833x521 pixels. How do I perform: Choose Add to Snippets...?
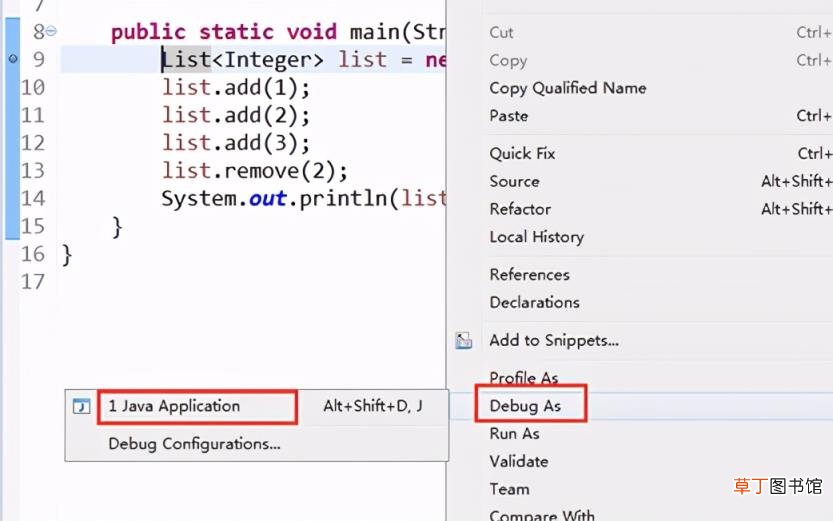tap(554, 340)
